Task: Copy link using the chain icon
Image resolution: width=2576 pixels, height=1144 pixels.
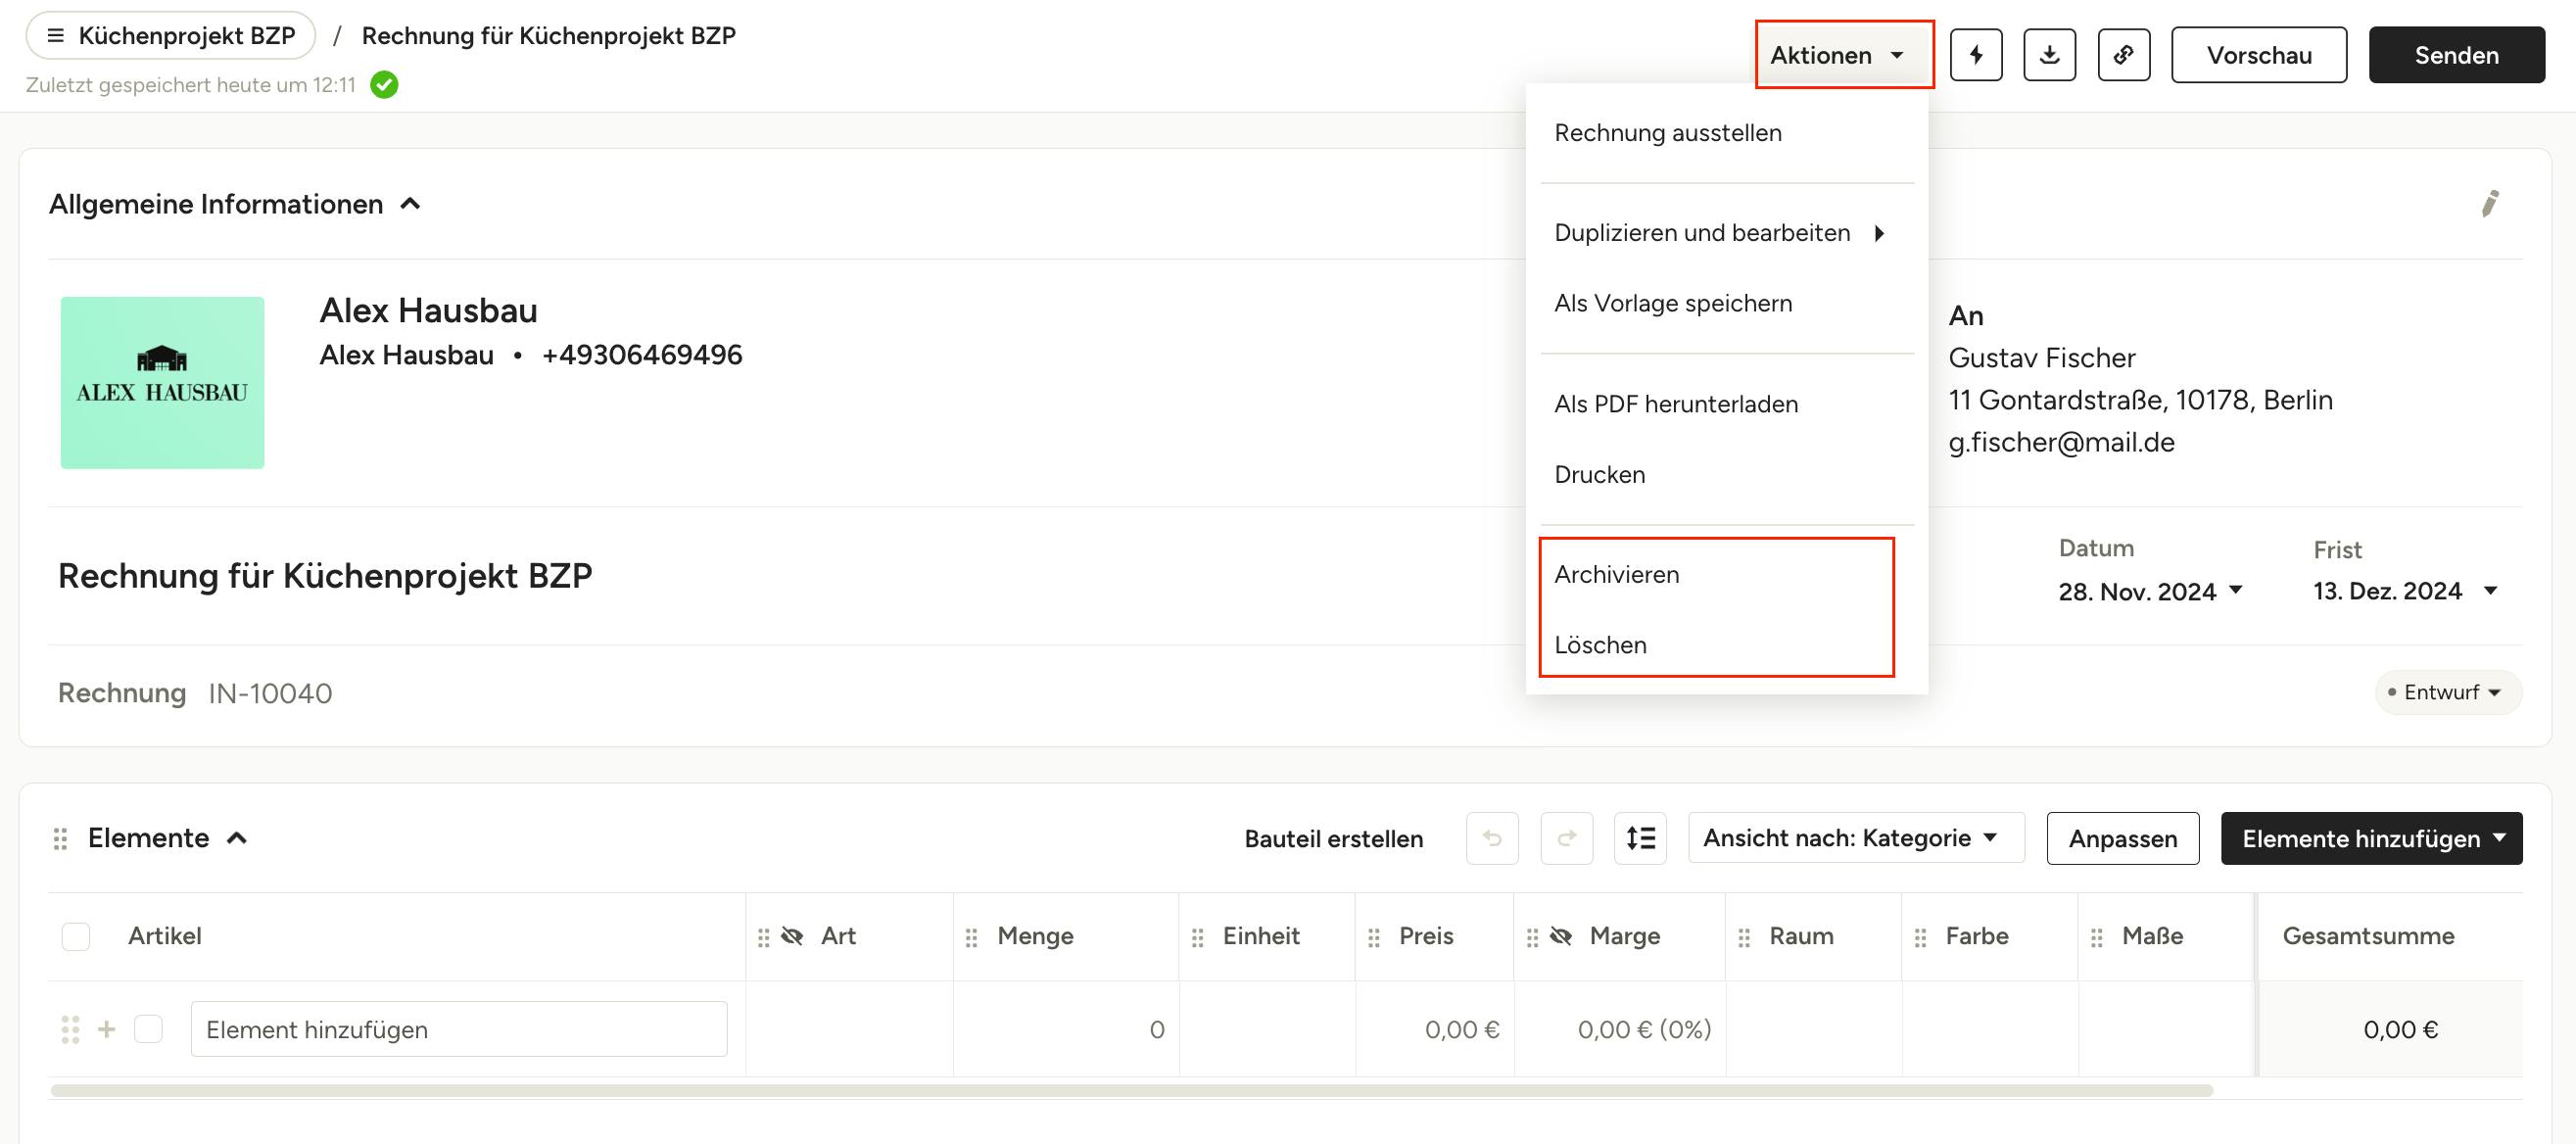Action: (x=2123, y=55)
